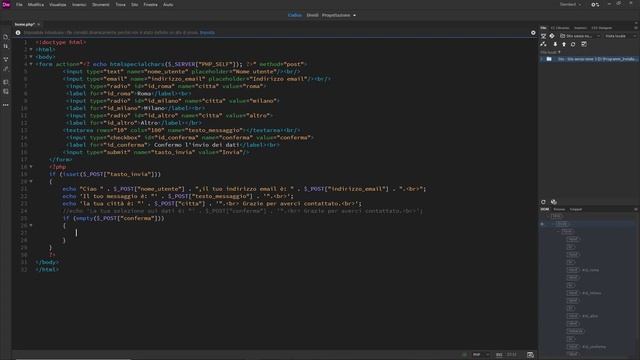Click the Git repository diamond icon
Screen dimensions: 640x360
[x=552, y=36]
